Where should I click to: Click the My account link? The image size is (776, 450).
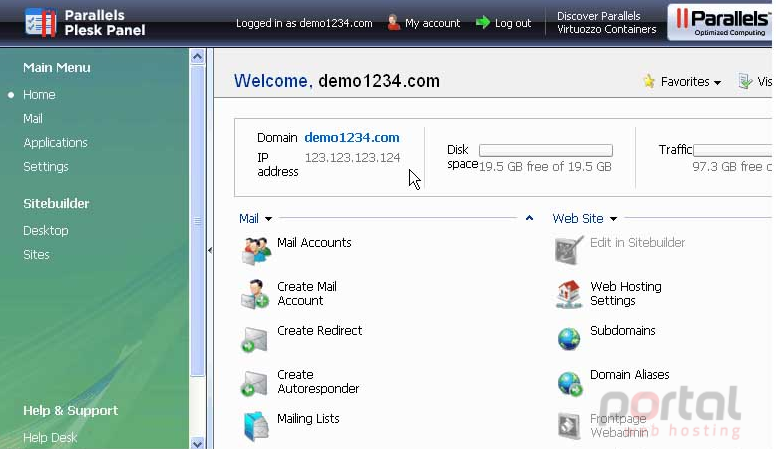coord(433,23)
